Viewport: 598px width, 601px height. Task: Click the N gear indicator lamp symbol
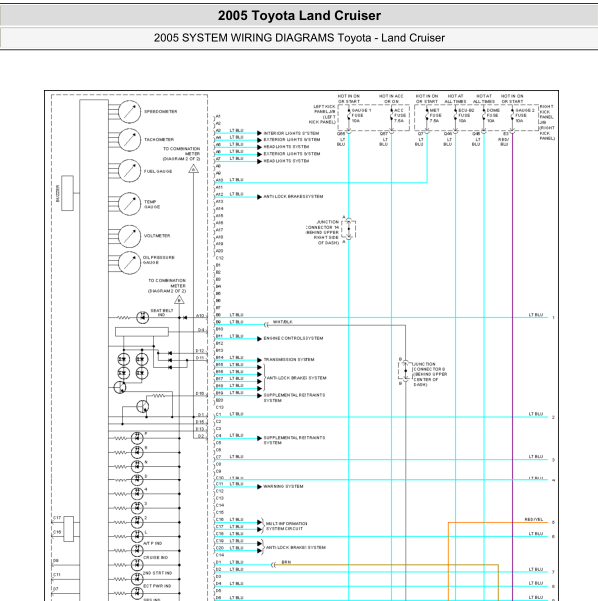pyautogui.click(x=137, y=466)
